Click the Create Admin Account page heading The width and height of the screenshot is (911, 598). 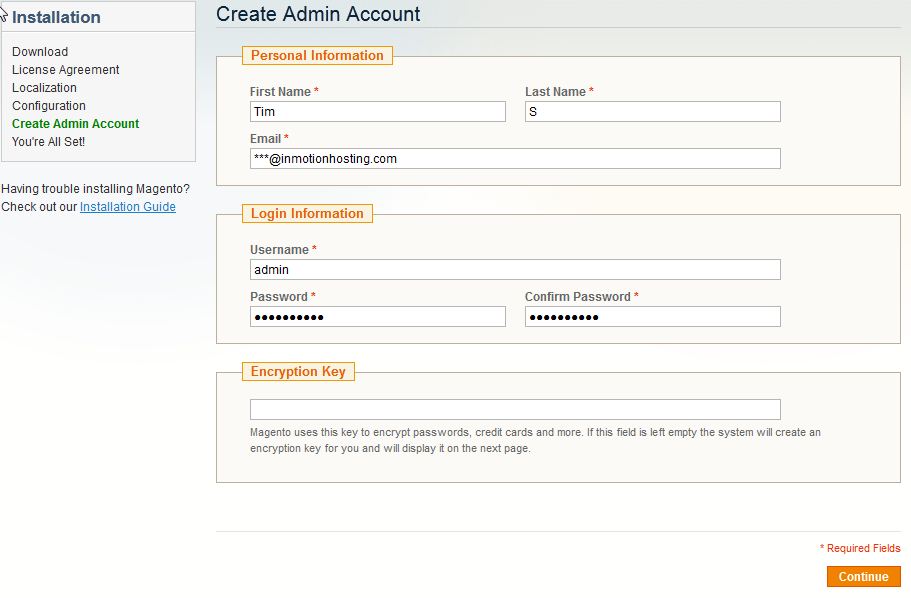point(318,14)
